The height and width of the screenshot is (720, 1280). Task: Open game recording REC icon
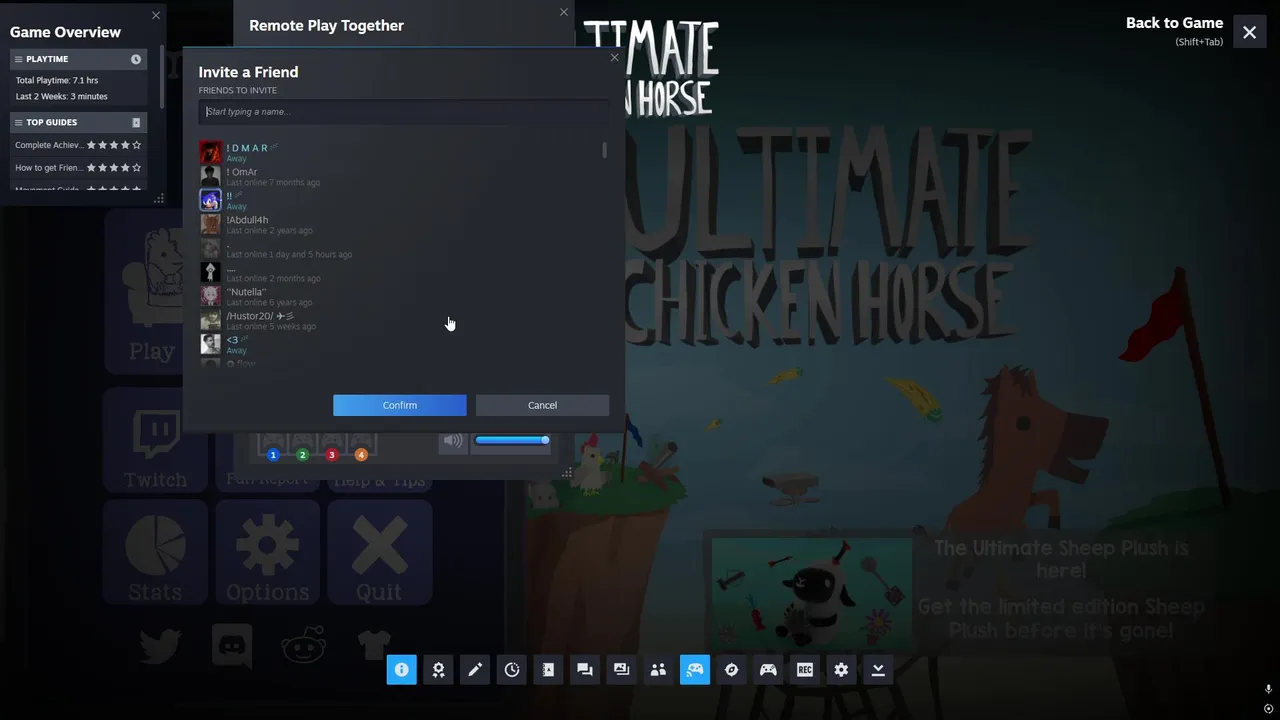(805, 670)
